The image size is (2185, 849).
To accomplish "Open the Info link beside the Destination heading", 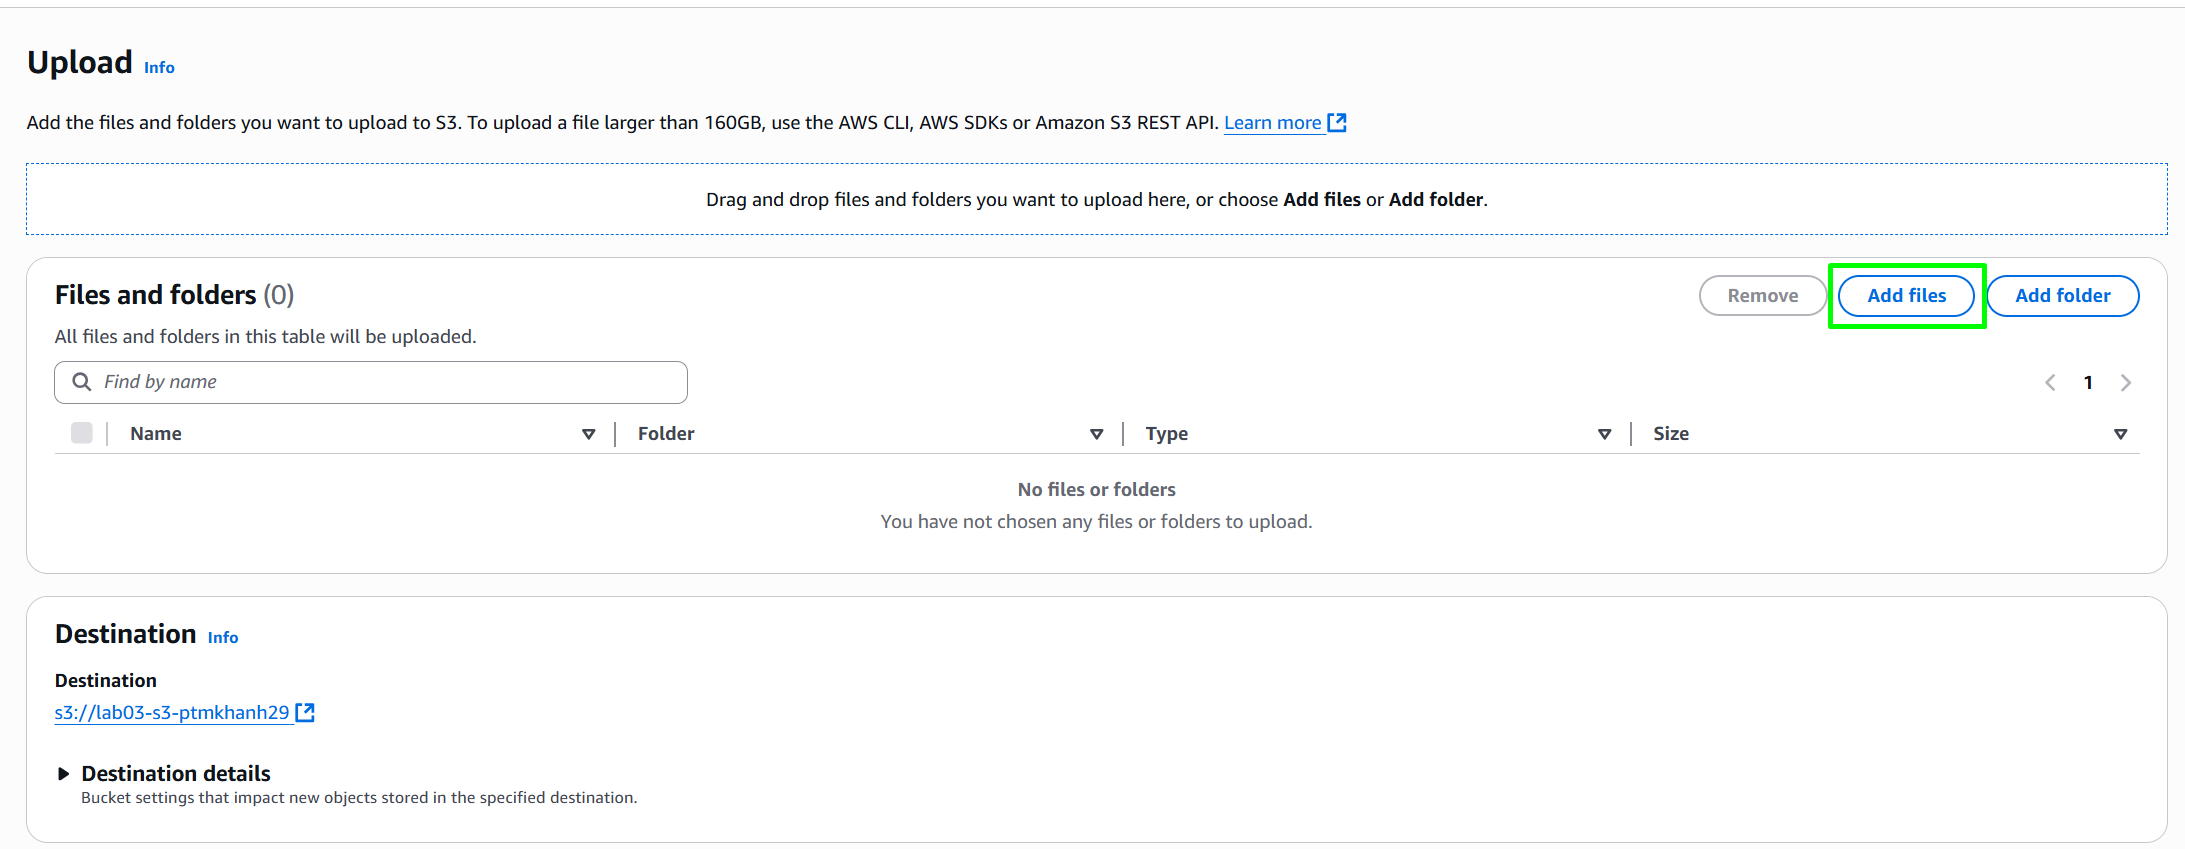I will click(223, 637).
